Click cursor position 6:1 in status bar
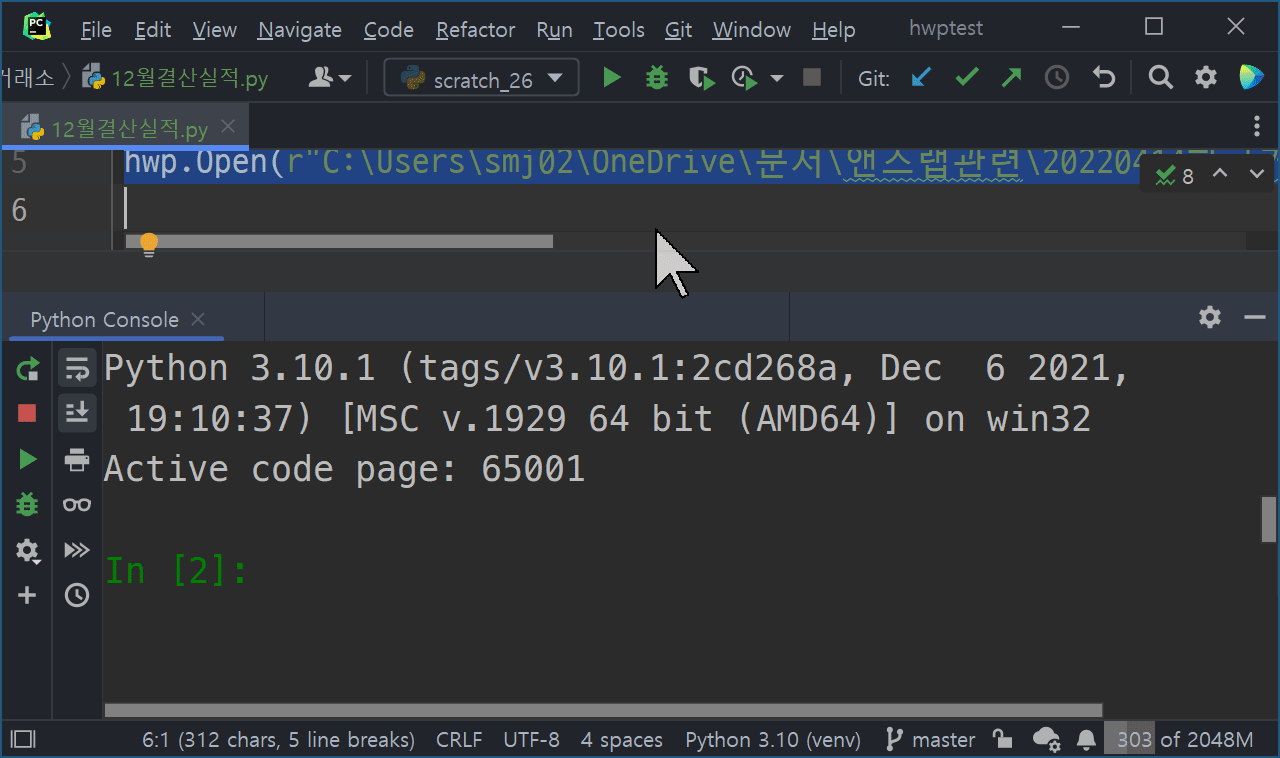 (278, 740)
